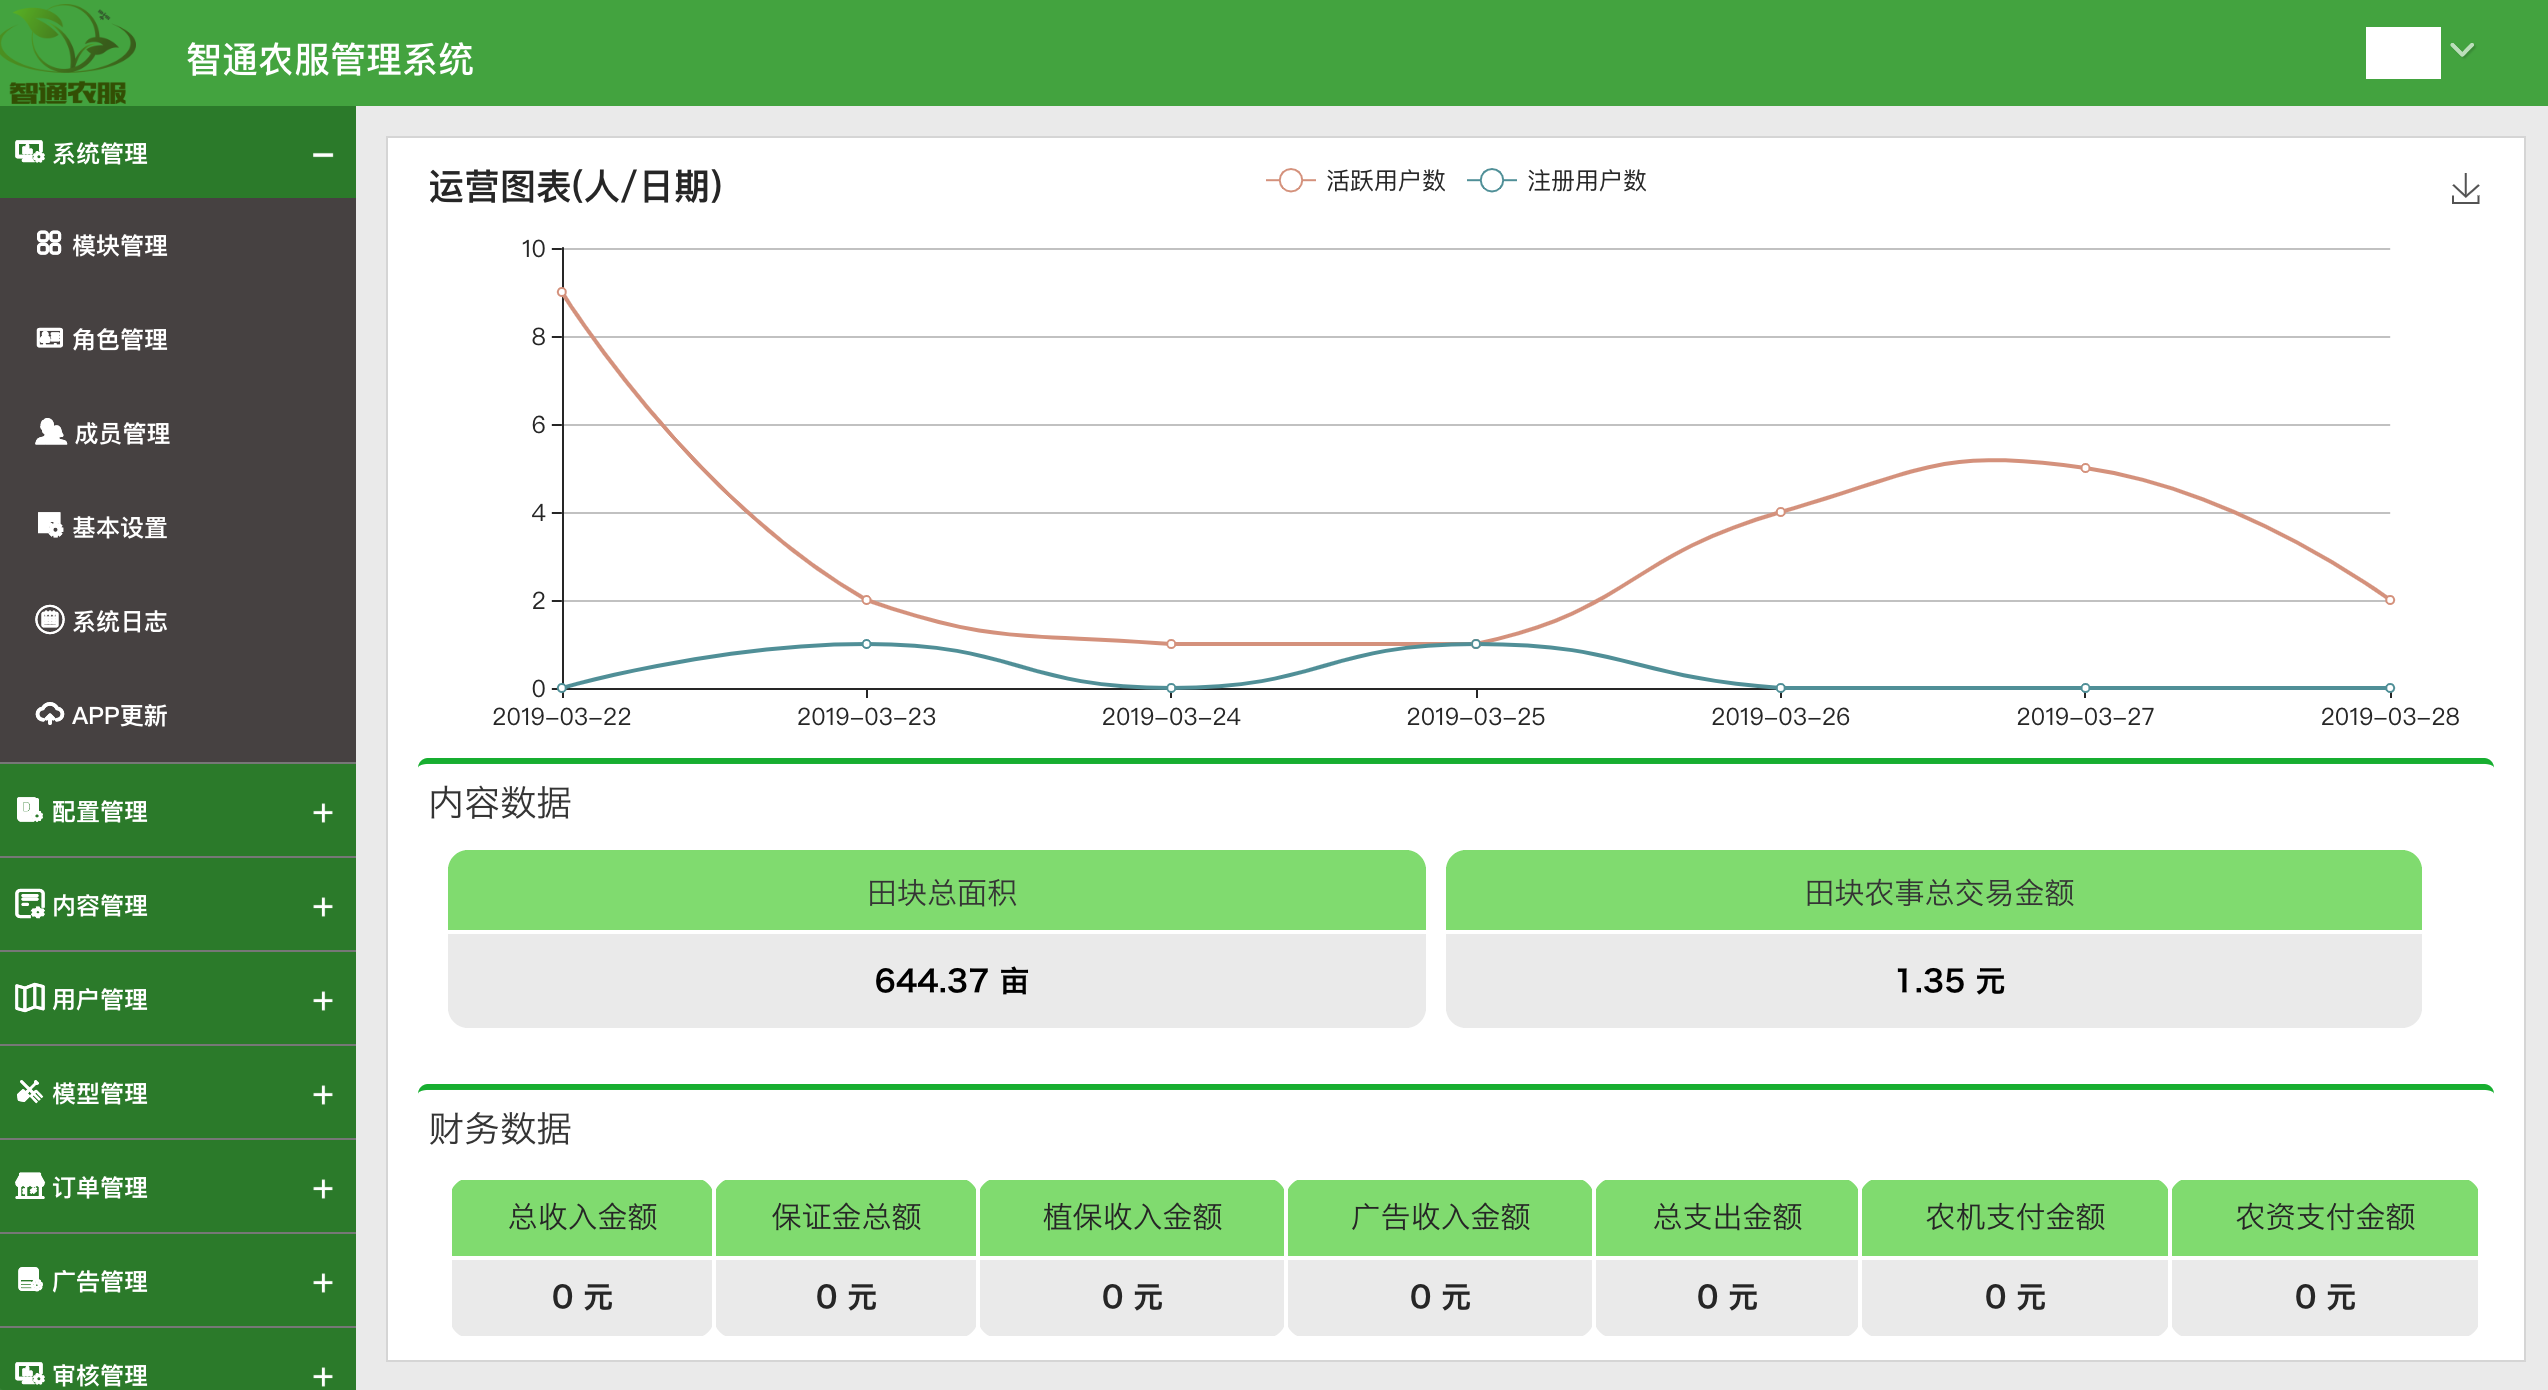Open 成员管理 menu item

pyautogui.click(x=178, y=433)
